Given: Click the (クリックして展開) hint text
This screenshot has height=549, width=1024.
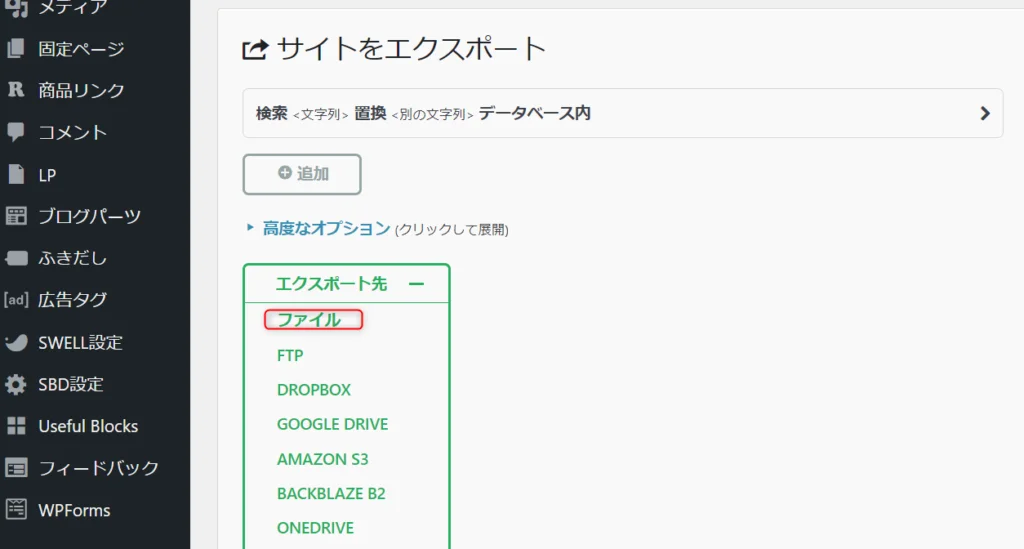Looking at the screenshot, I should (451, 230).
